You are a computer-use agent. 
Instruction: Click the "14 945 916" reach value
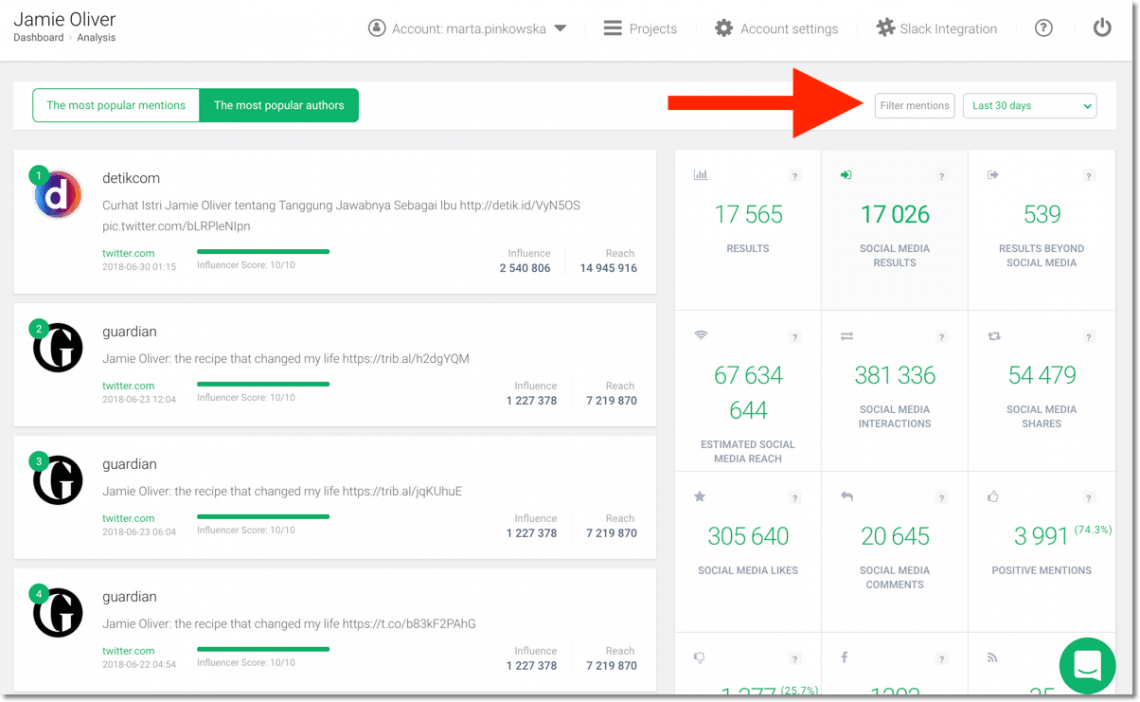click(609, 268)
